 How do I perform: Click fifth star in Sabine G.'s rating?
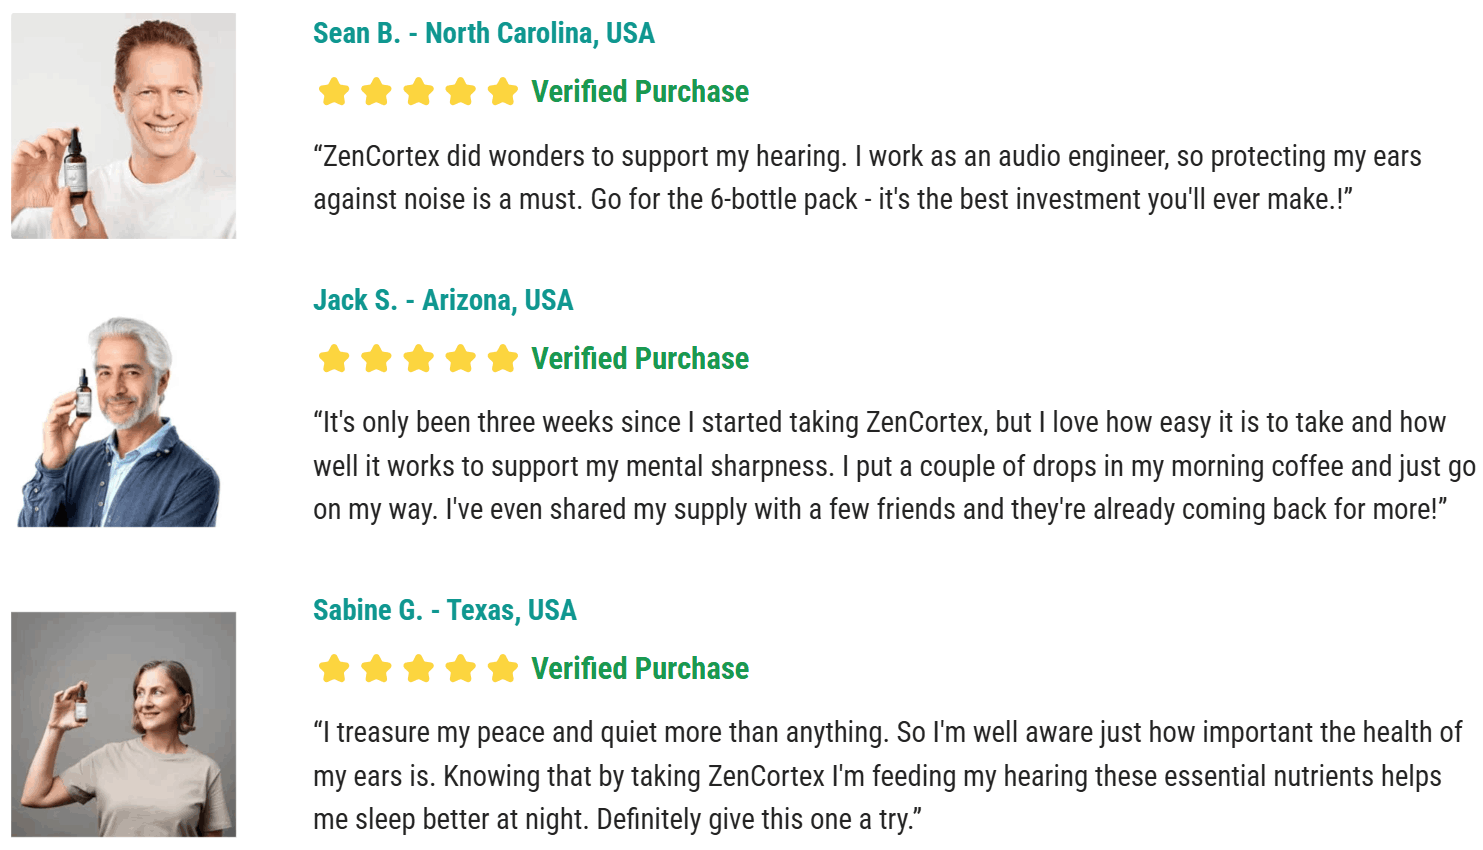click(503, 669)
